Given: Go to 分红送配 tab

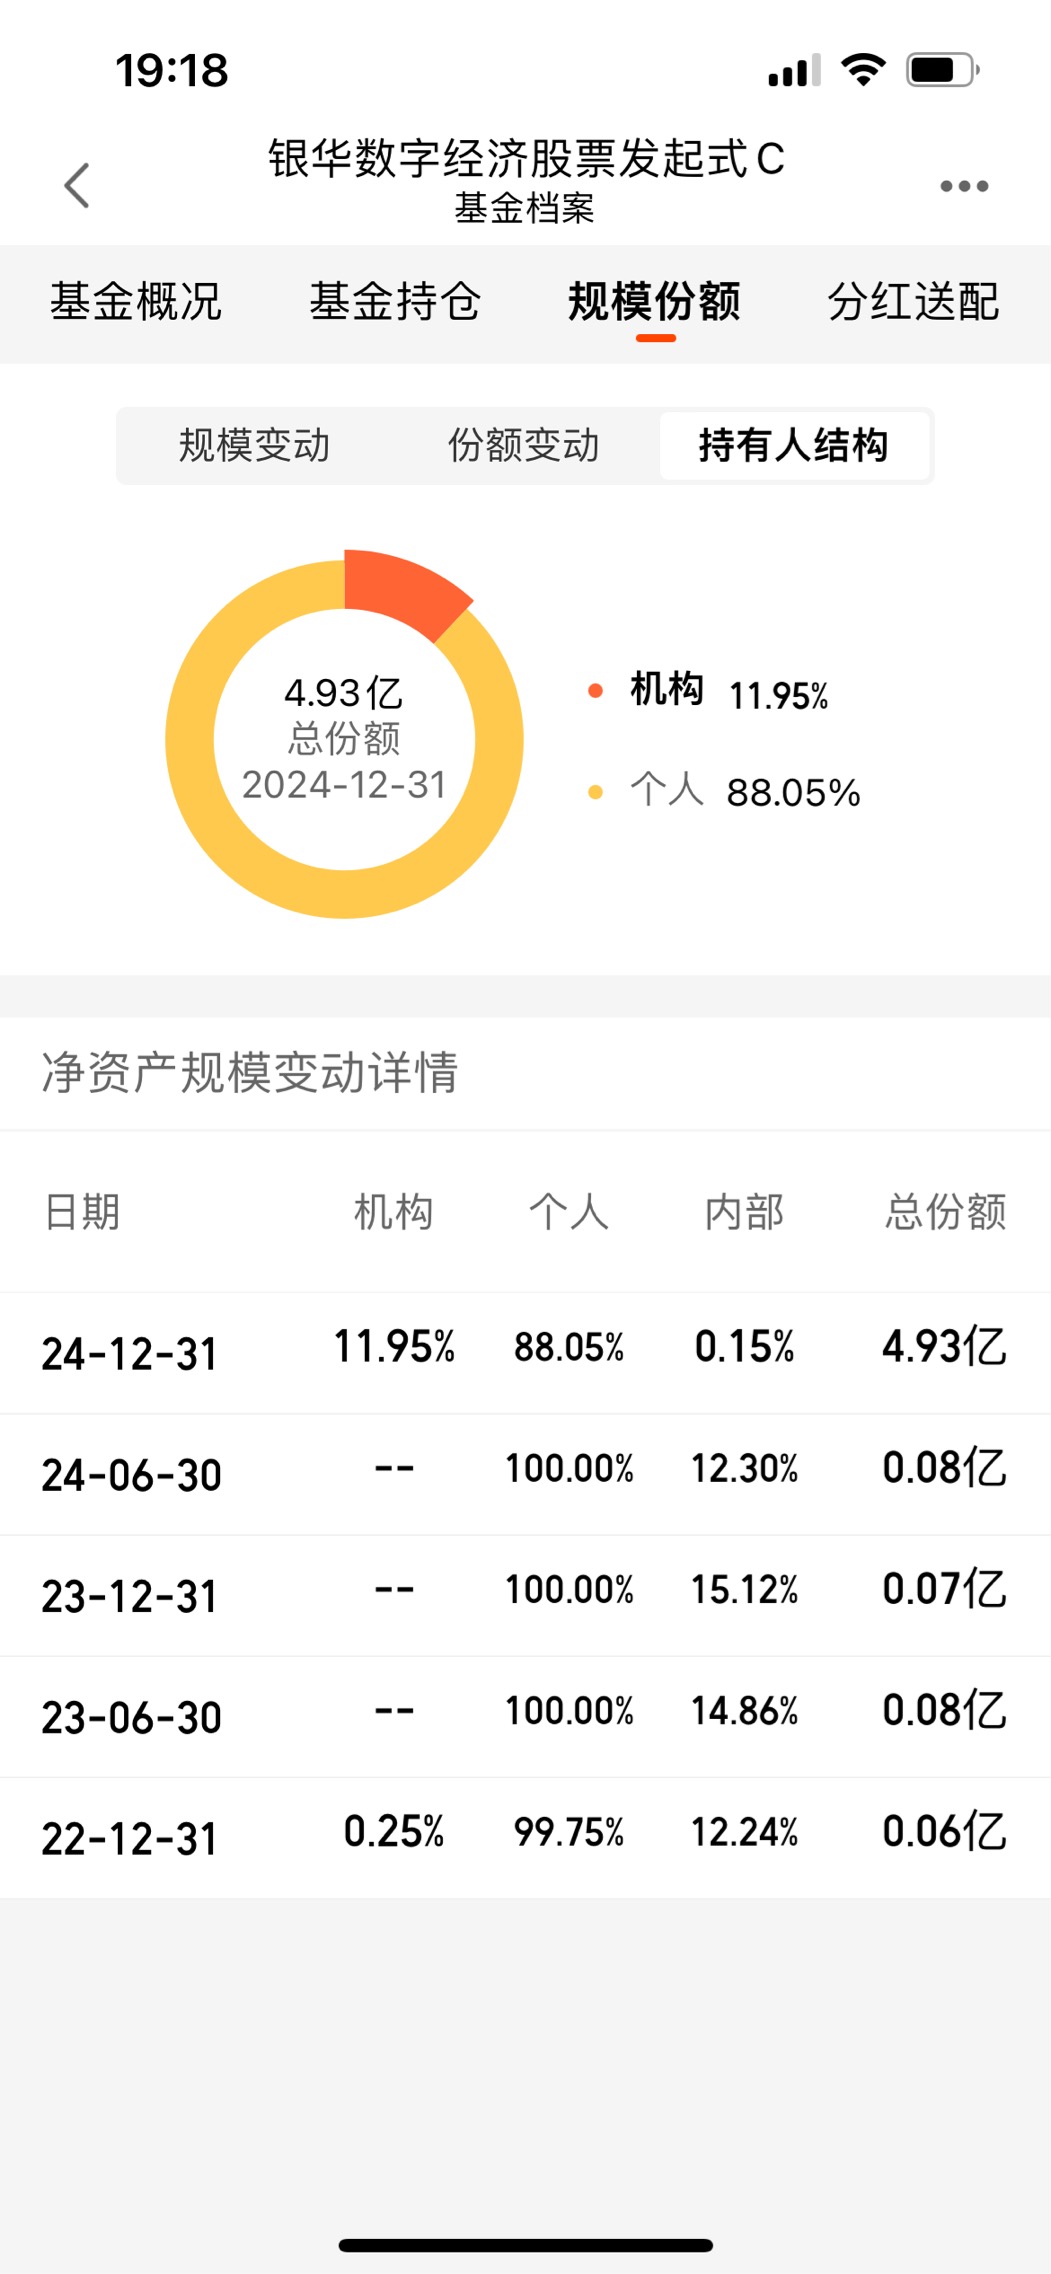Looking at the screenshot, I should [914, 301].
